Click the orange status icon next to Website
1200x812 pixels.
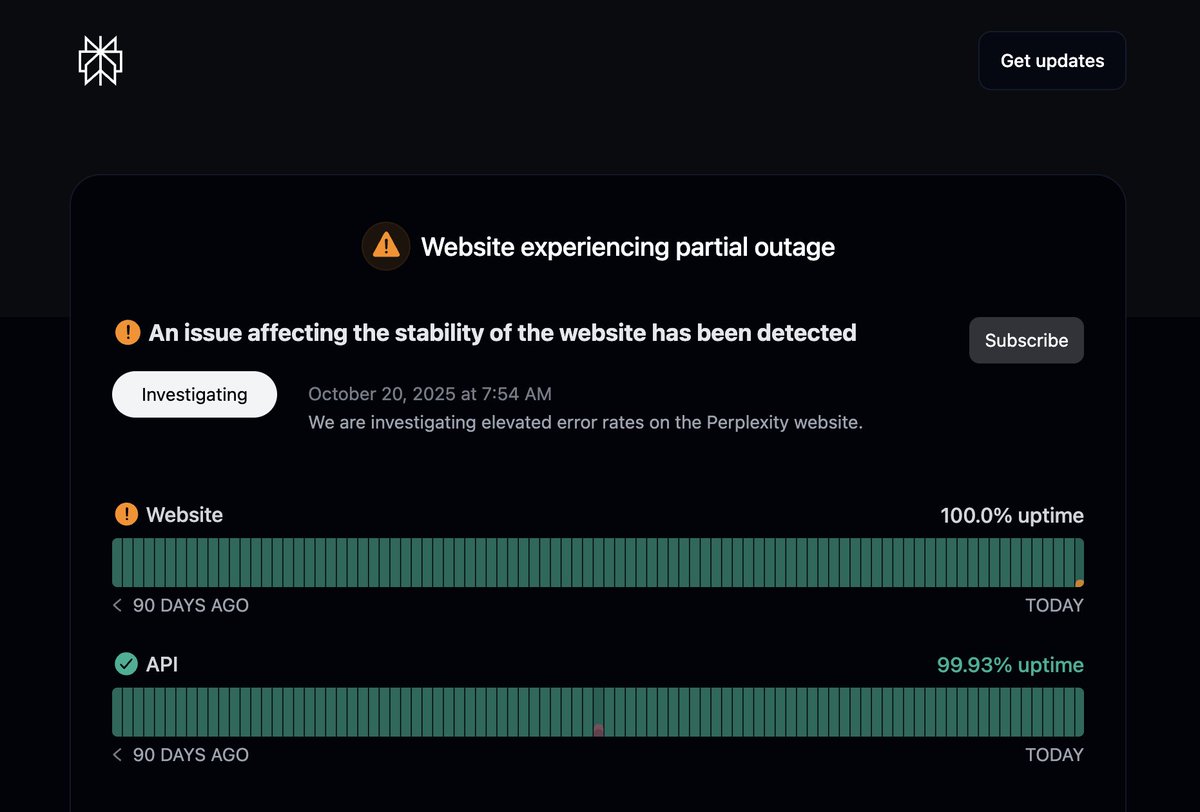click(126, 515)
